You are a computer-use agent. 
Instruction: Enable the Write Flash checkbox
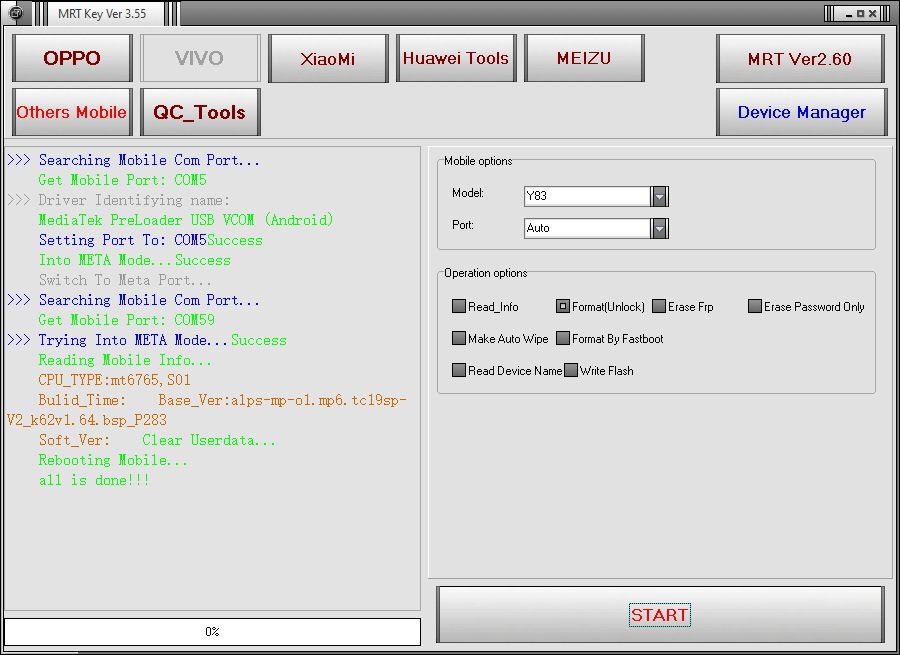pyautogui.click(x=571, y=370)
